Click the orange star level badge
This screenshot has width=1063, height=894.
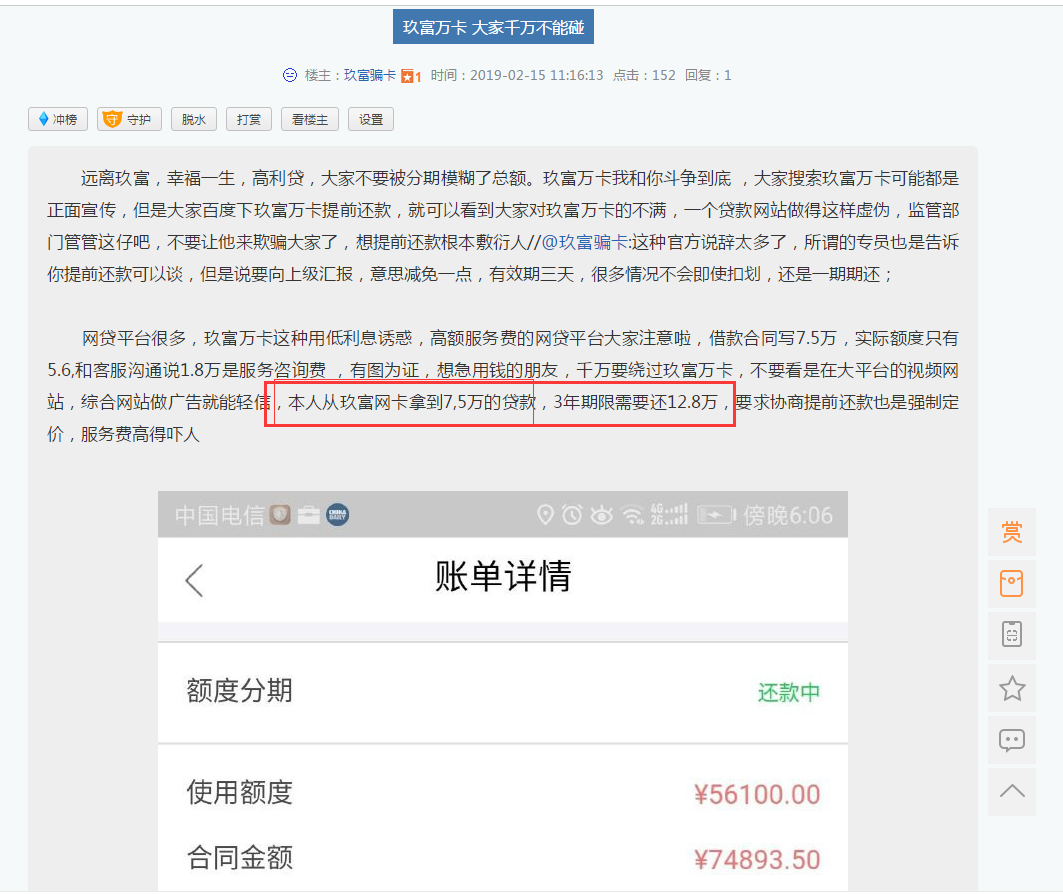411,77
